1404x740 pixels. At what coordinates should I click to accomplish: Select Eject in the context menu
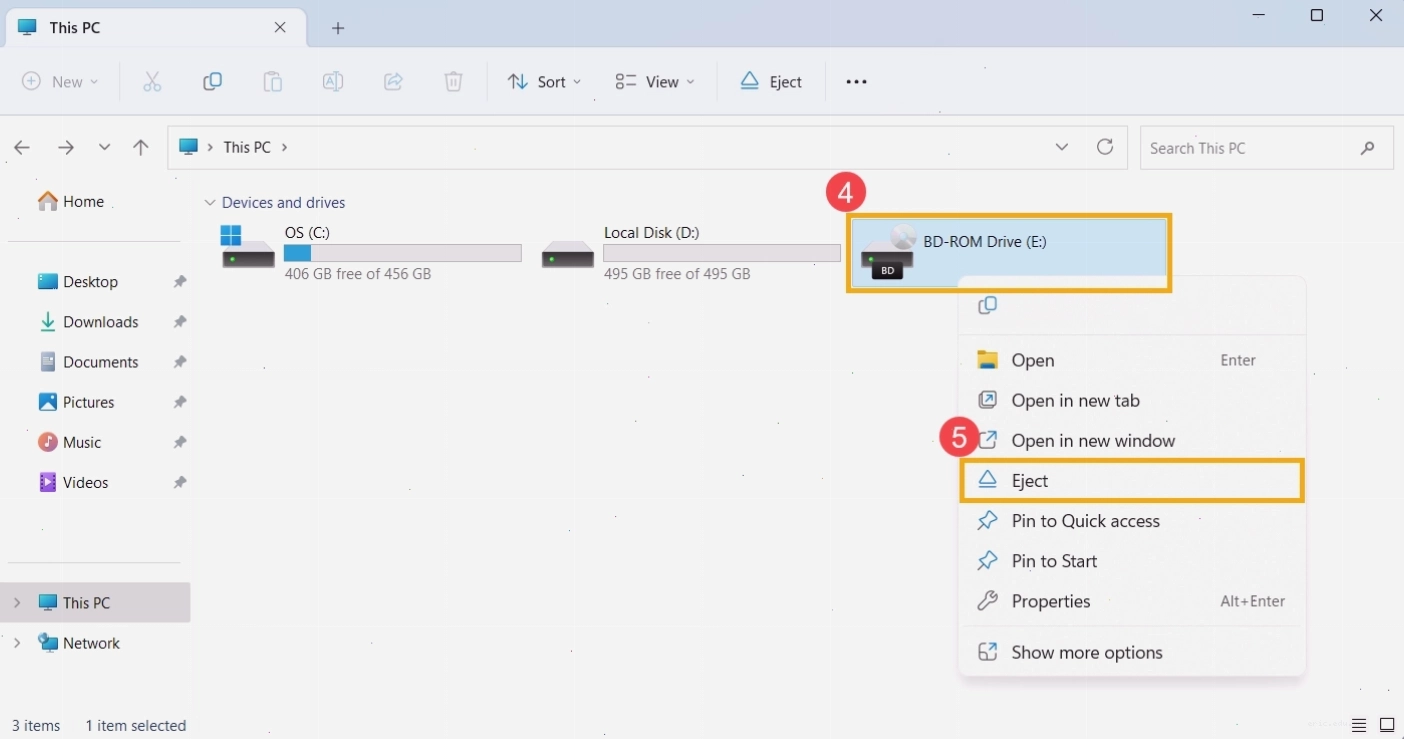pyautogui.click(x=1132, y=481)
